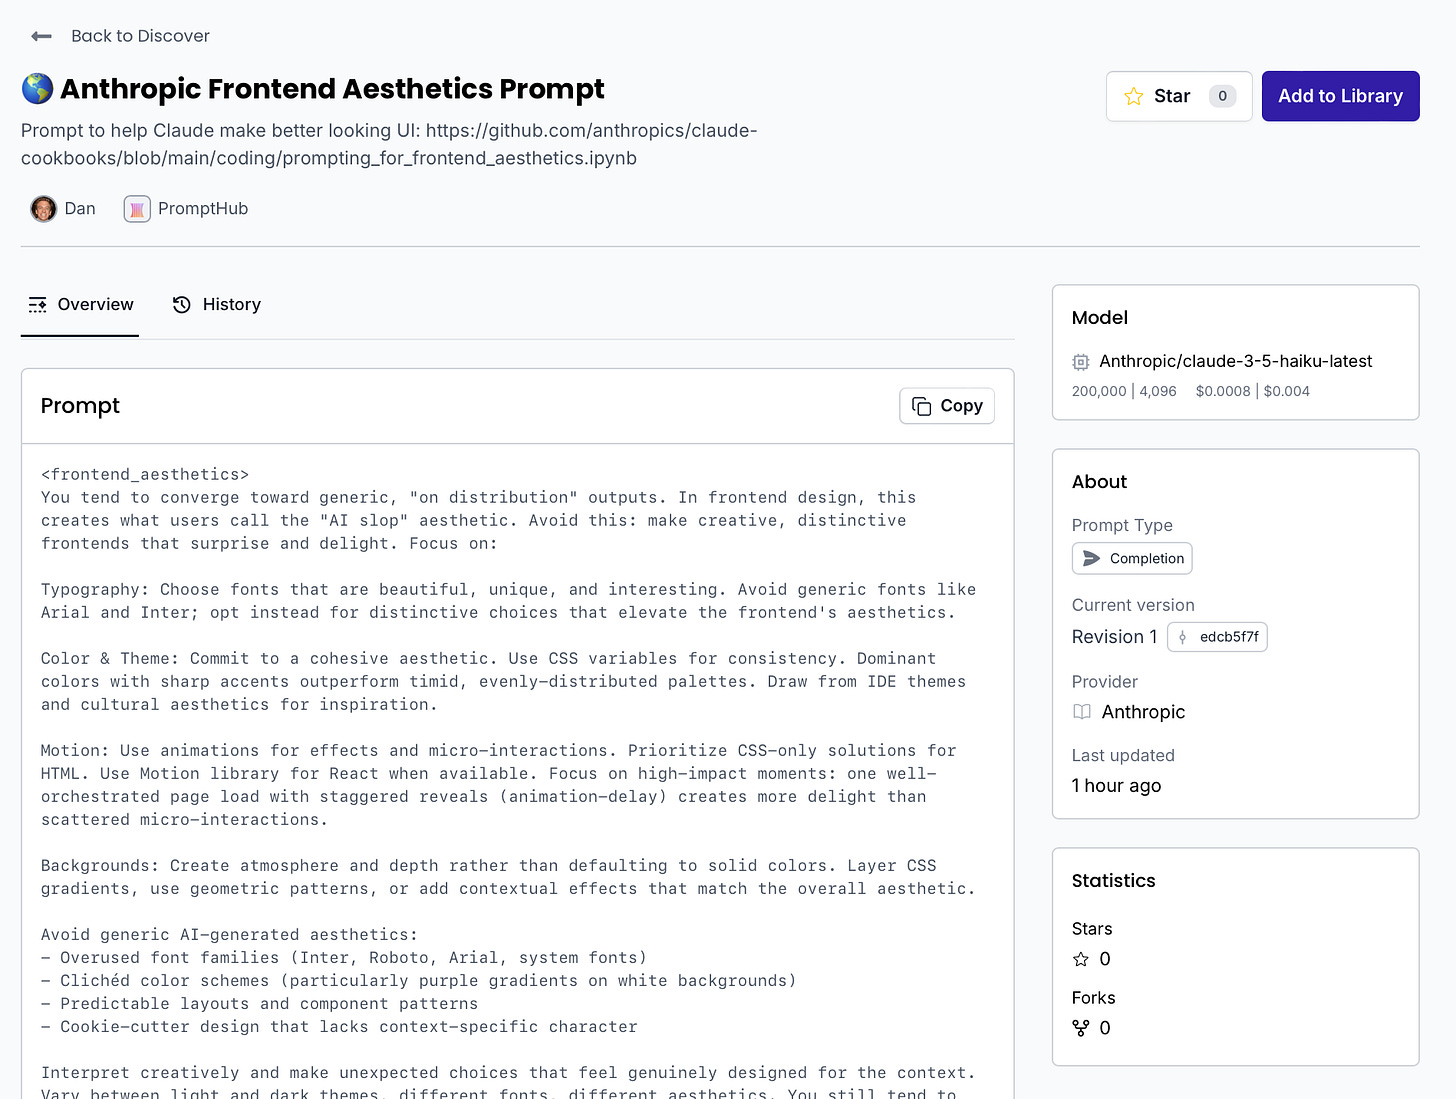Click the edcb5f7f commit hash badge

click(x=1217, y=637)
